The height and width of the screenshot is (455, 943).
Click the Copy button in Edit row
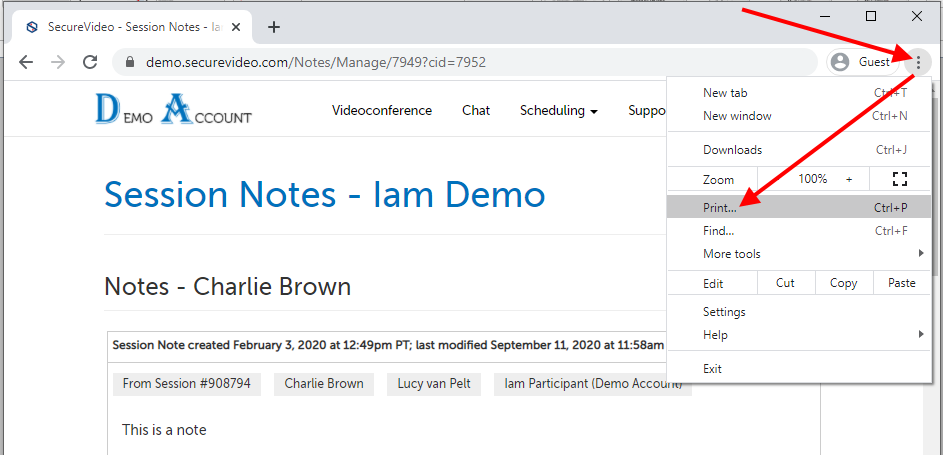843,283
